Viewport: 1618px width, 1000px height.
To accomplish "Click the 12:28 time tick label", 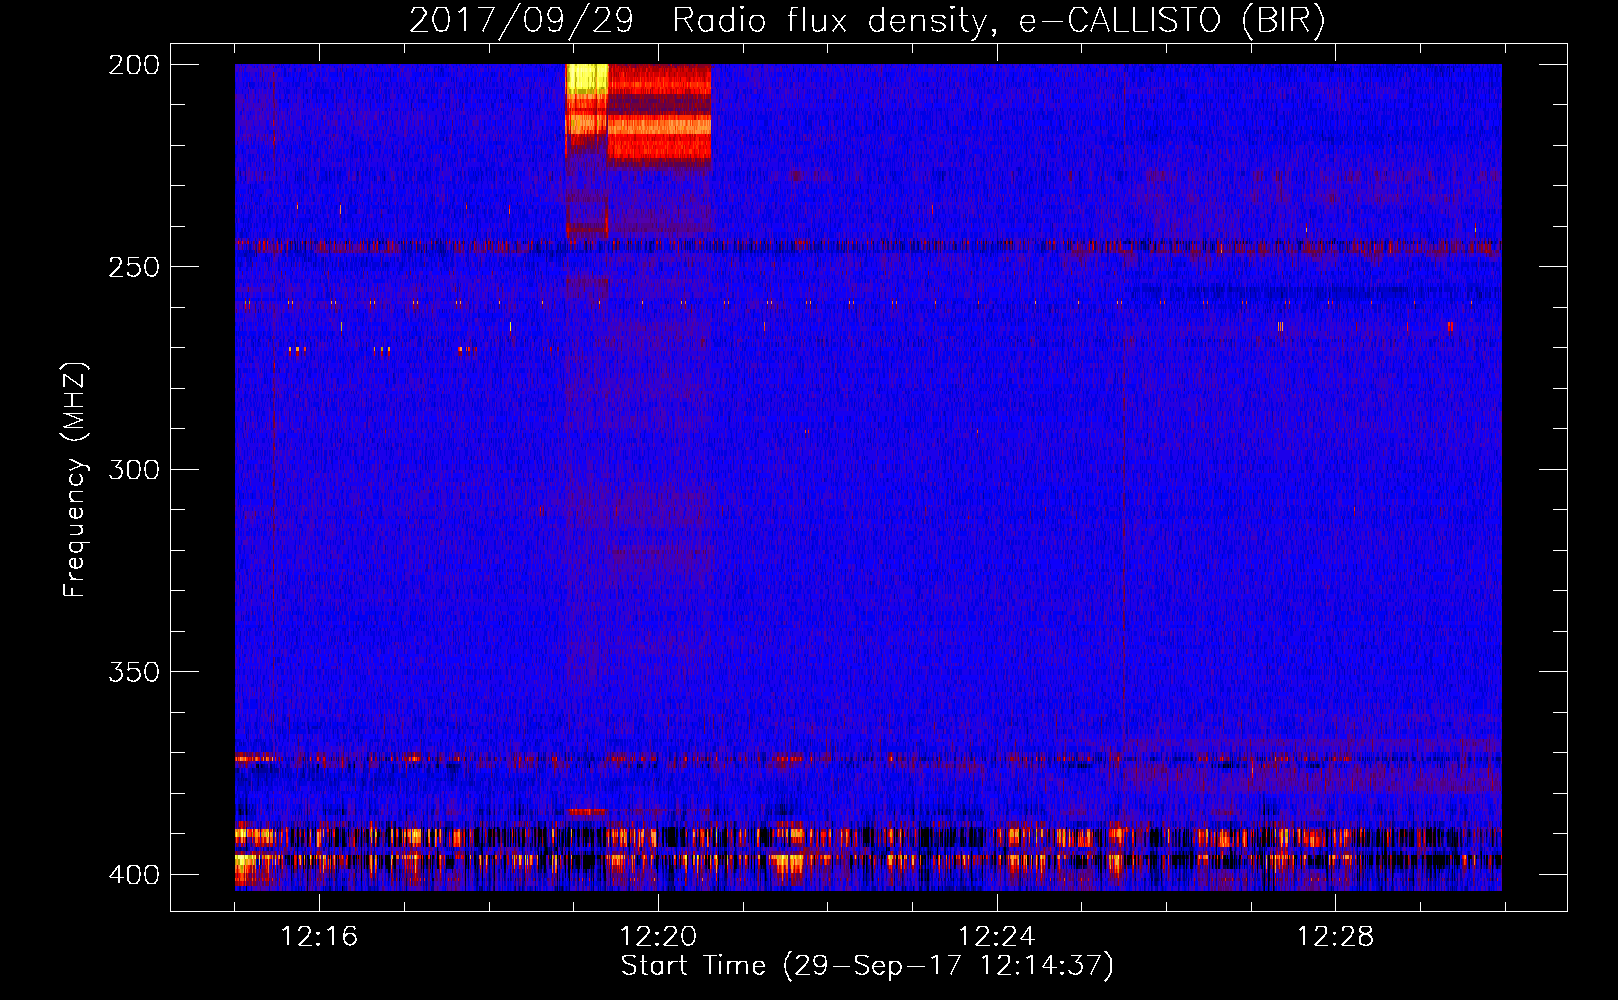I will (1336, 937).
